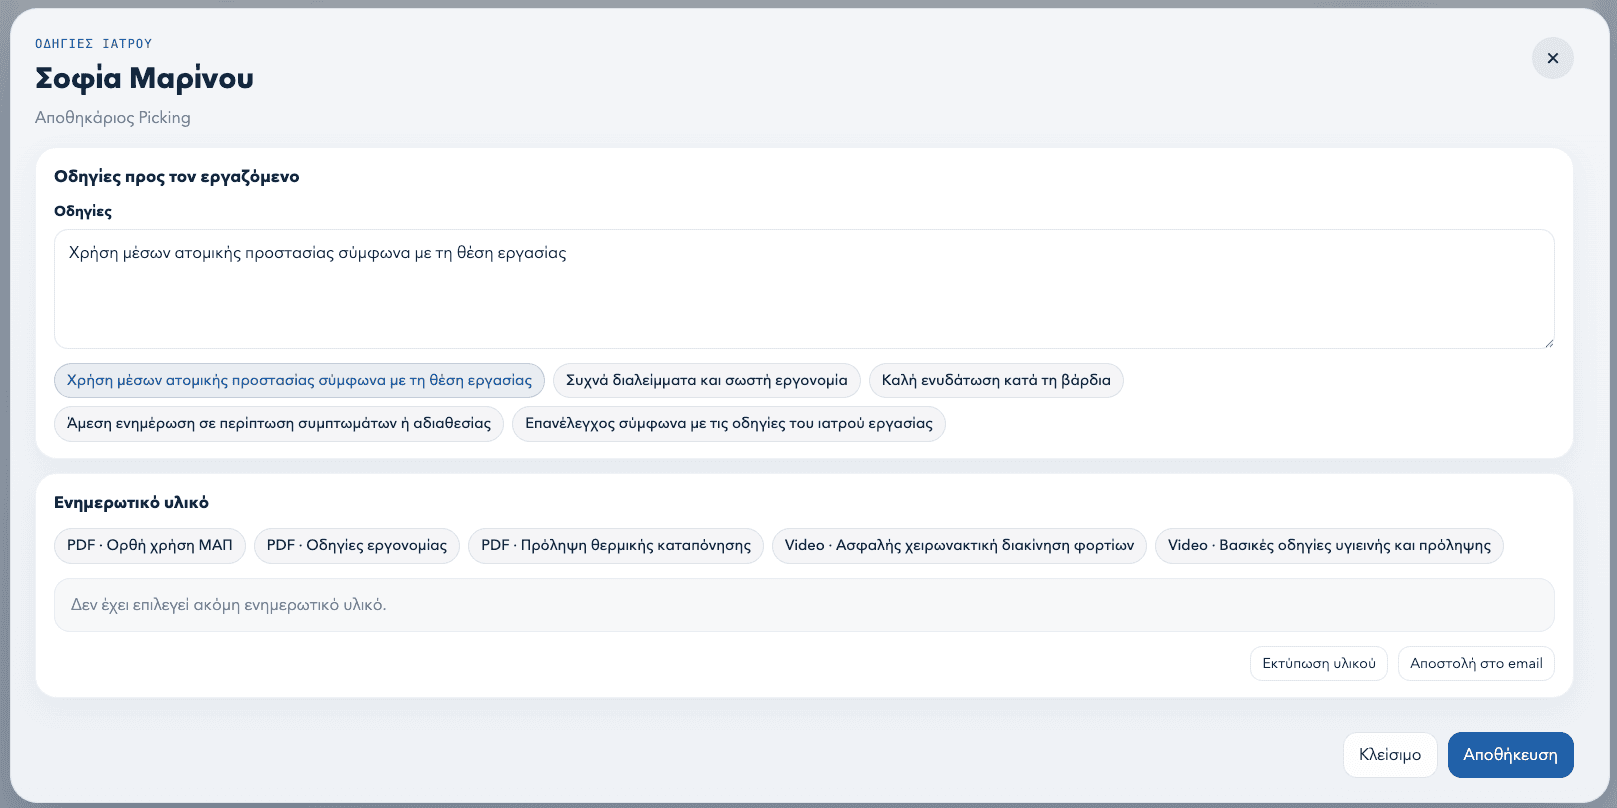Image resolution: width=1617 pixels, height=808 pixels.
Task: Save with the Αποθήκευση button
Action: tap(1510, 754)
